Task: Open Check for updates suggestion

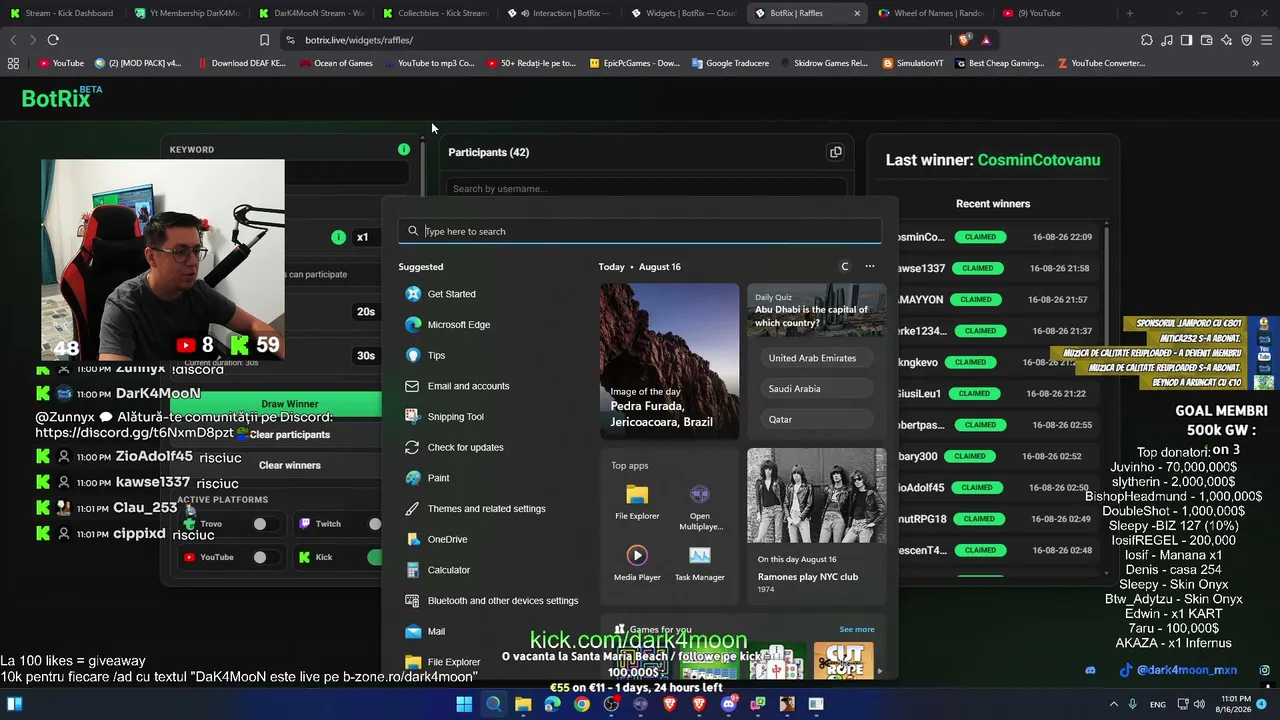Action: coord(454,447)
